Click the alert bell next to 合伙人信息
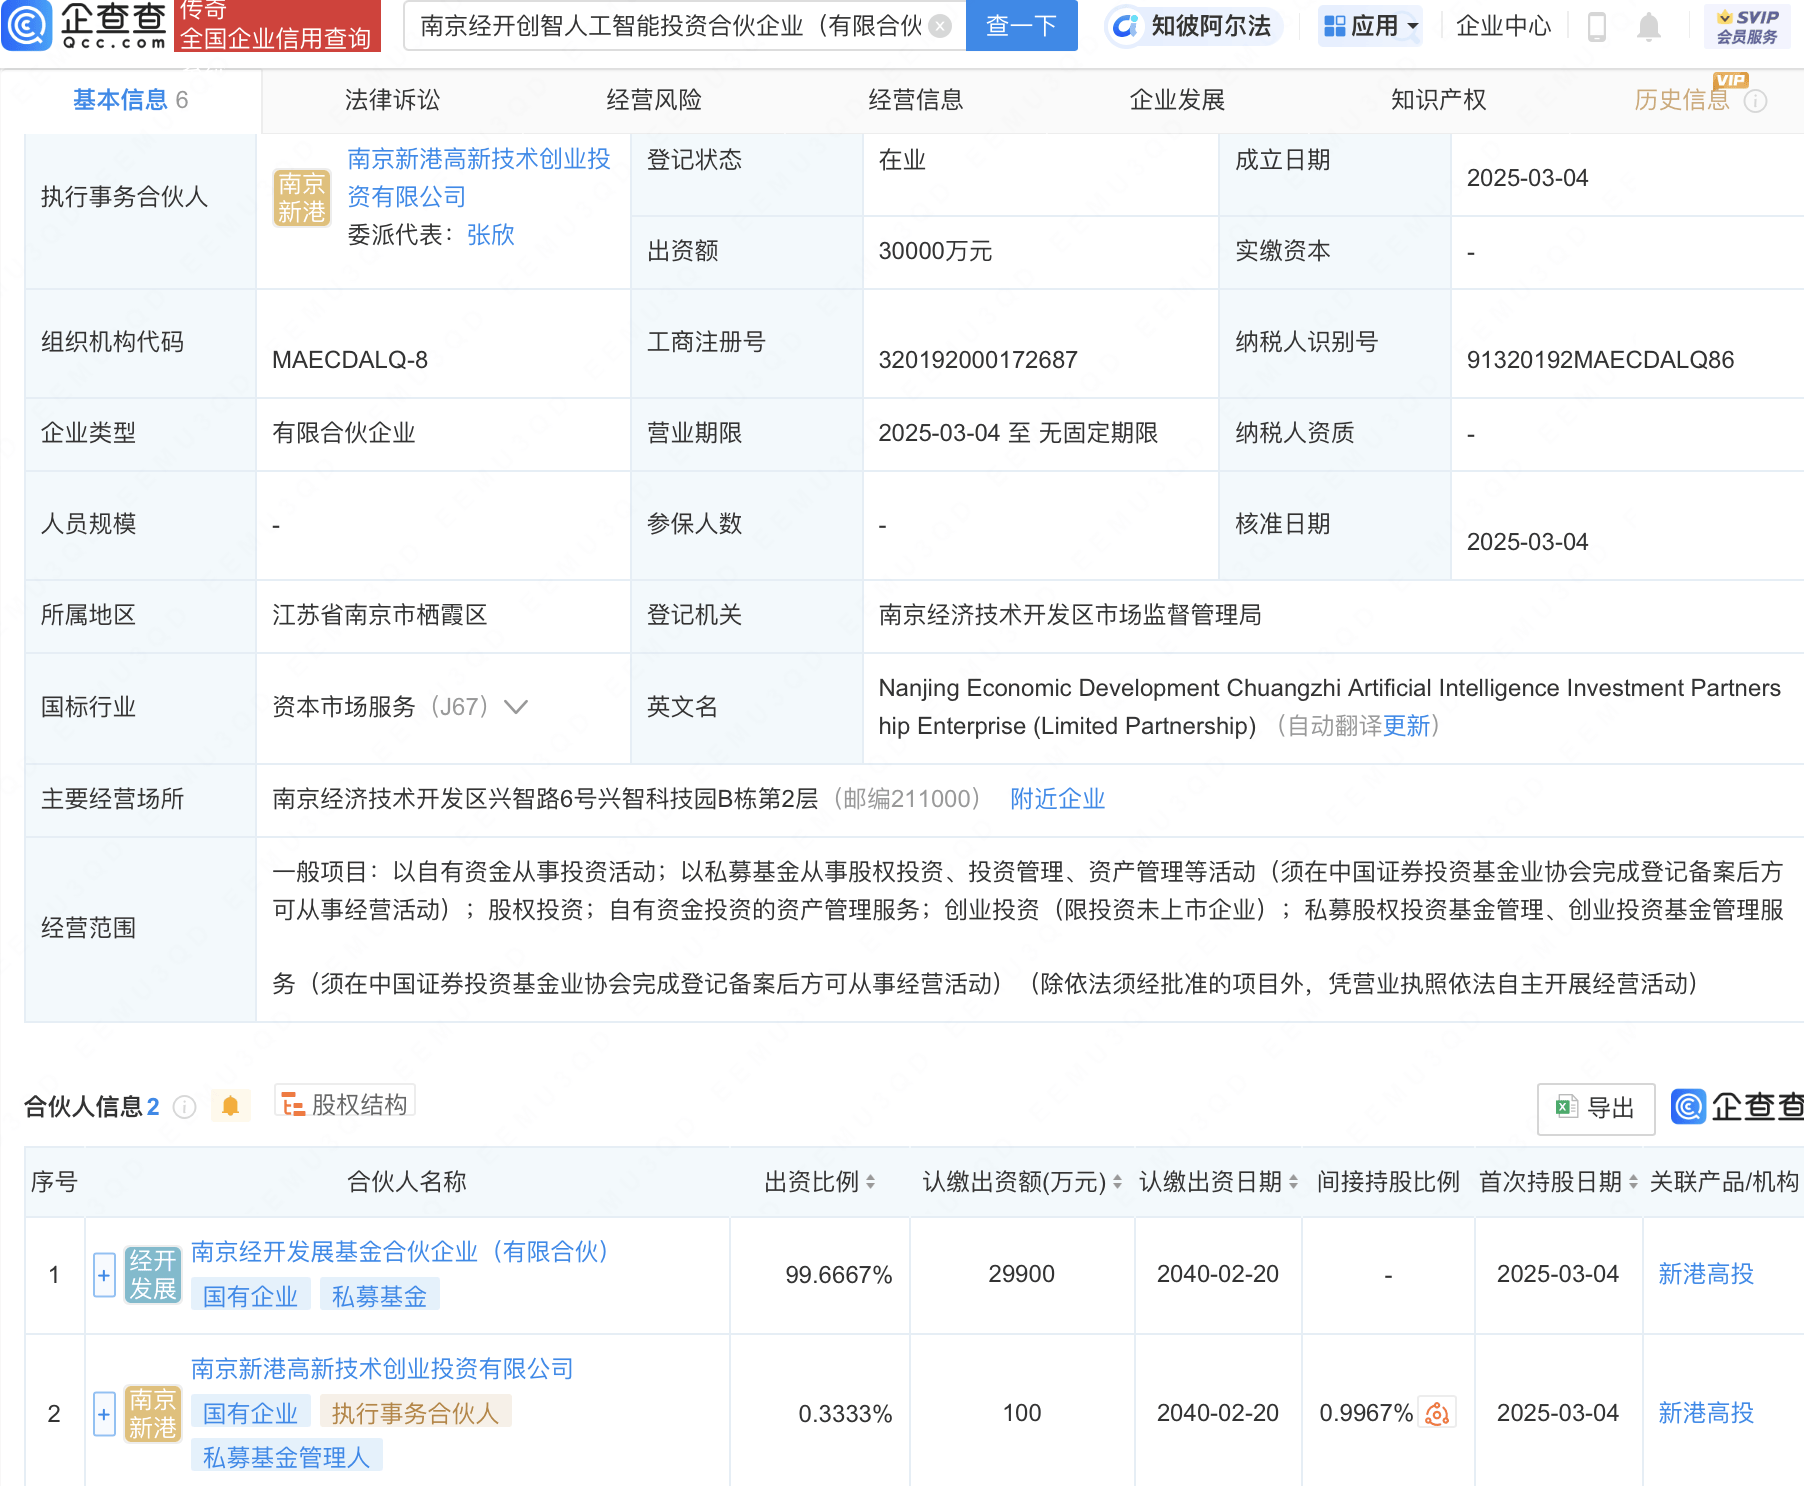Image resolution: width=1804 pixels, height=1486 pixels. click(x=231, y=1106)
